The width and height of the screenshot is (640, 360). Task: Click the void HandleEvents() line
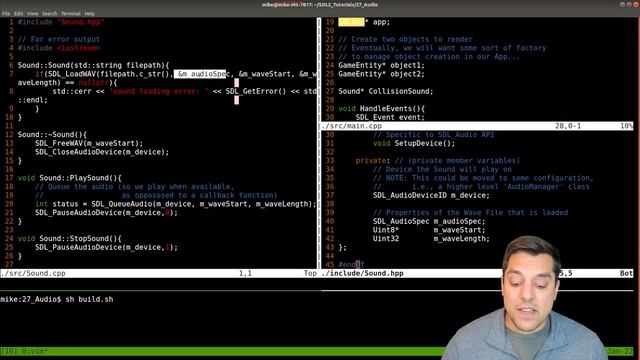(x=382, y=109)
